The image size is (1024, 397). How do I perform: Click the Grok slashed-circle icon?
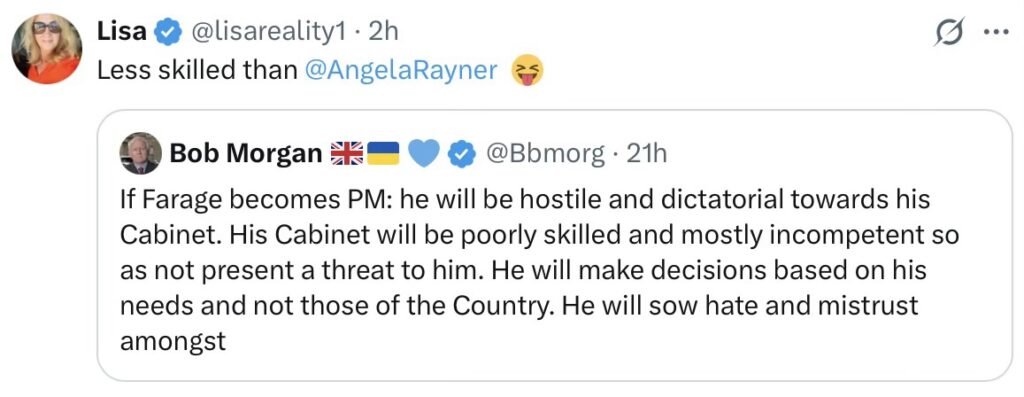(950, 33)
